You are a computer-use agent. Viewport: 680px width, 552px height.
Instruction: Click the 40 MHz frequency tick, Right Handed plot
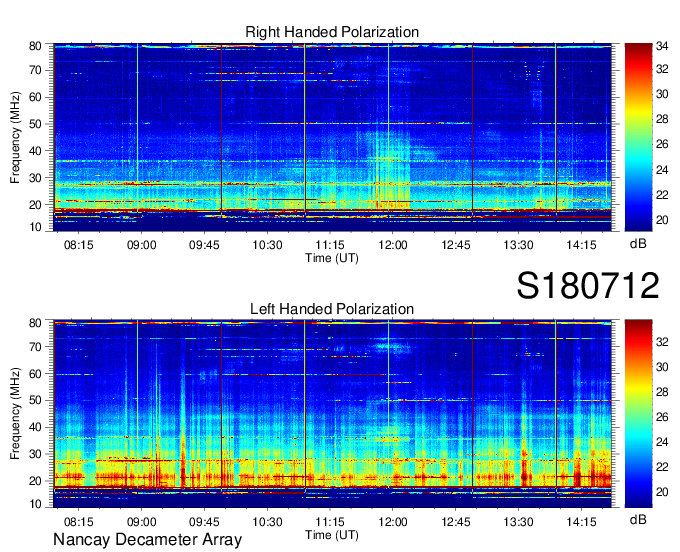35,151
